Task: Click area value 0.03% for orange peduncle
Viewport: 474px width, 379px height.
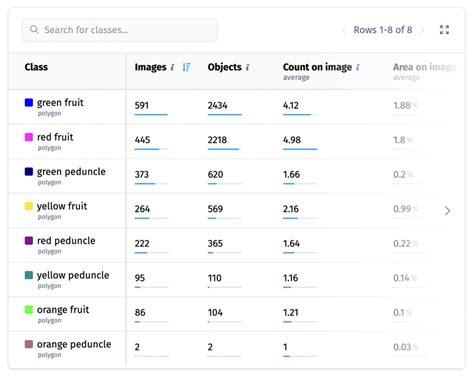Action: [x=405, y=347]
